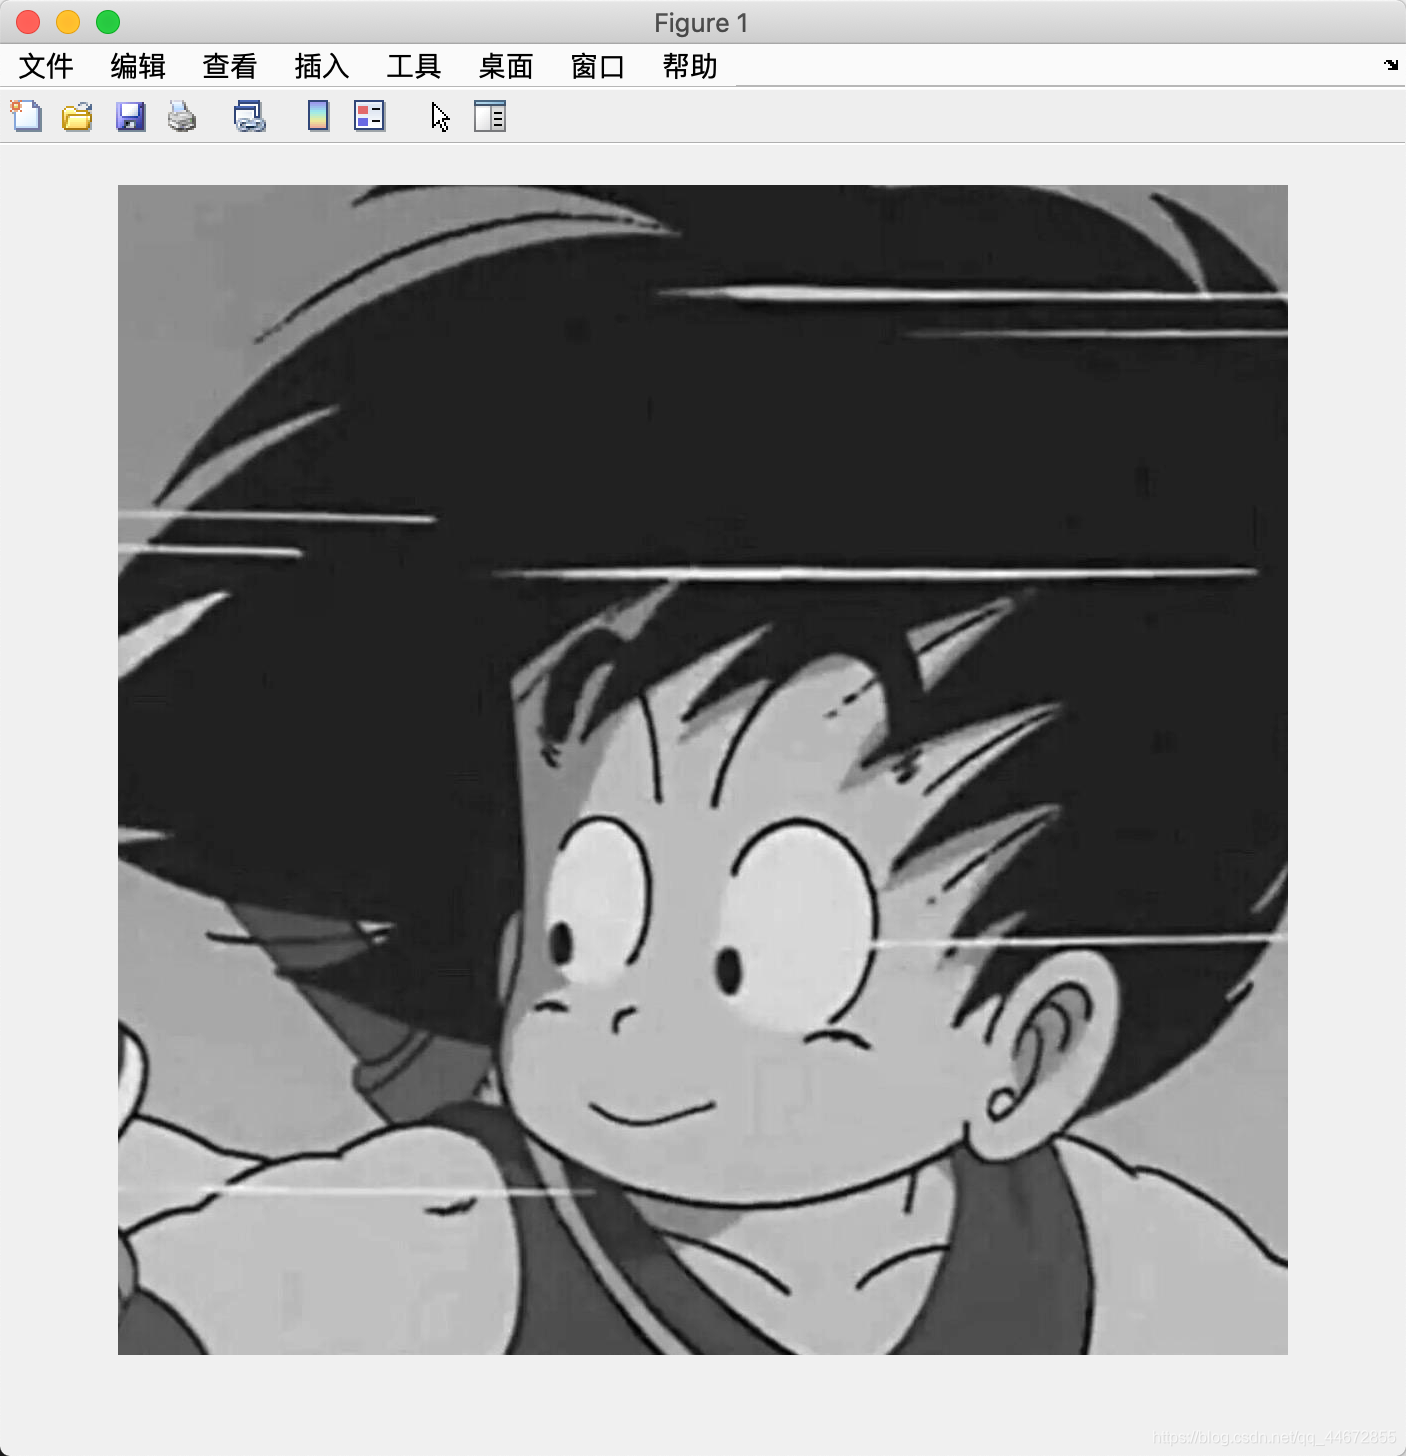Close the Figure 1 window
1406x1456 pixels.
coord(28,22)
